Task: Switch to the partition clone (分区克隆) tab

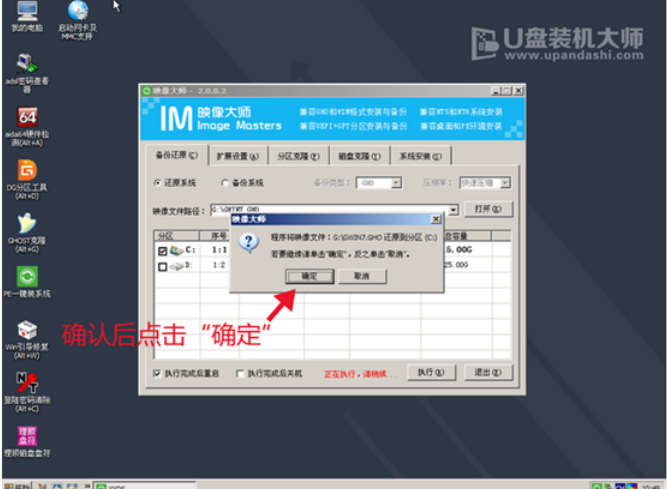Action: [301, 156]
